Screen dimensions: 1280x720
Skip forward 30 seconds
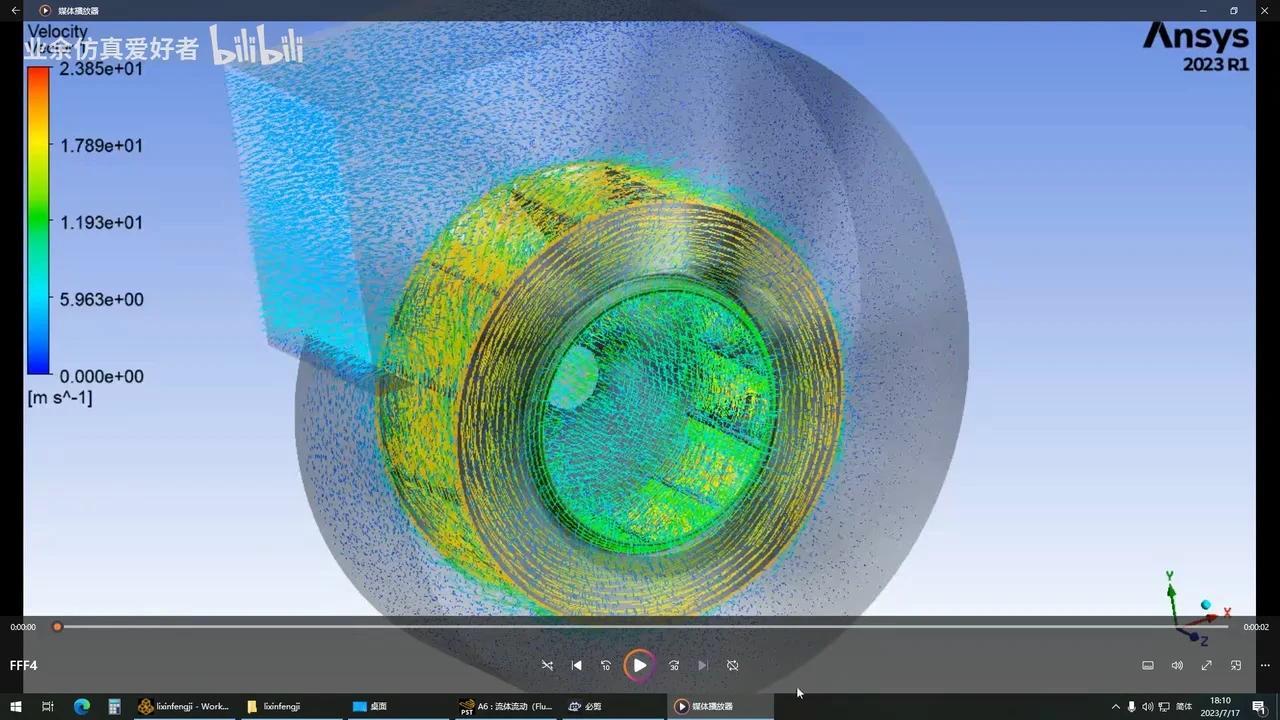click(674, 665)
